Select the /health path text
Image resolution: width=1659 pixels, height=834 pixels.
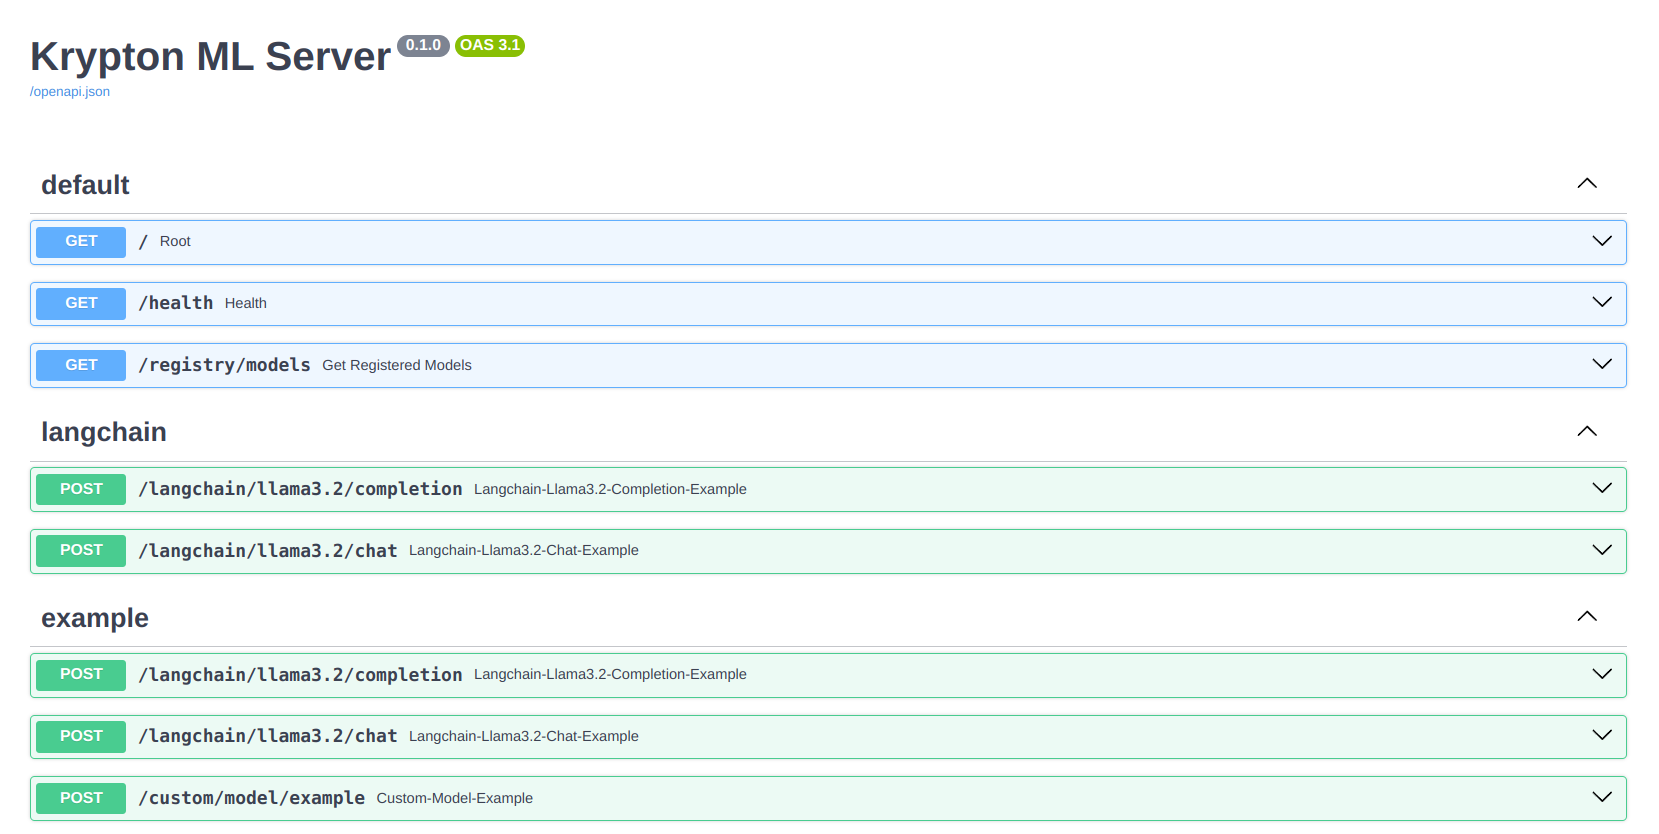176,303
